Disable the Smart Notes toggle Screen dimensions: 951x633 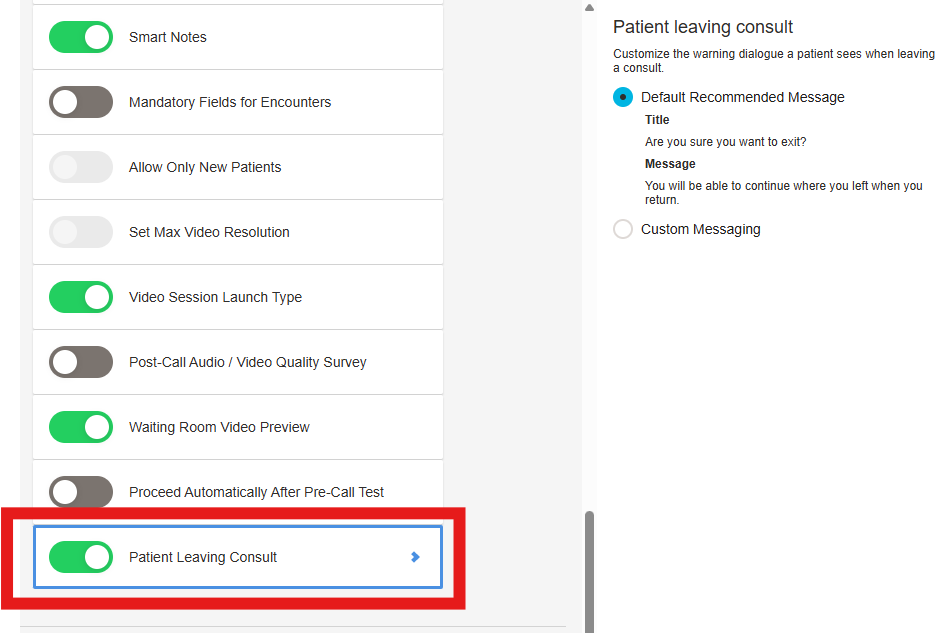click(x=81, y=37)
